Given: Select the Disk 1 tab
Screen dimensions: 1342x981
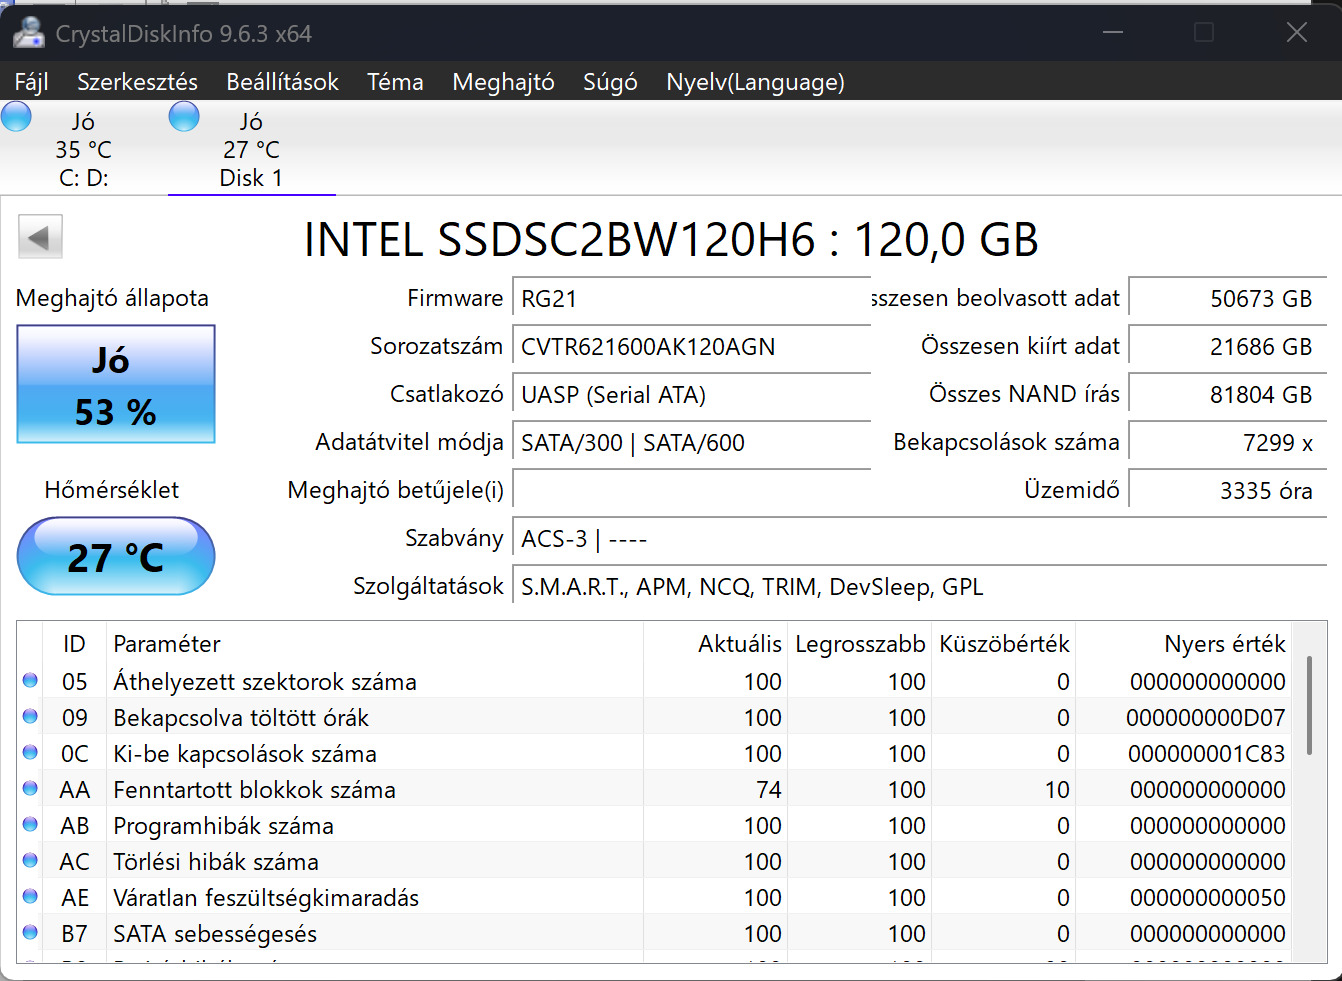Looking at the screenshot, I should tap(251, 150).
